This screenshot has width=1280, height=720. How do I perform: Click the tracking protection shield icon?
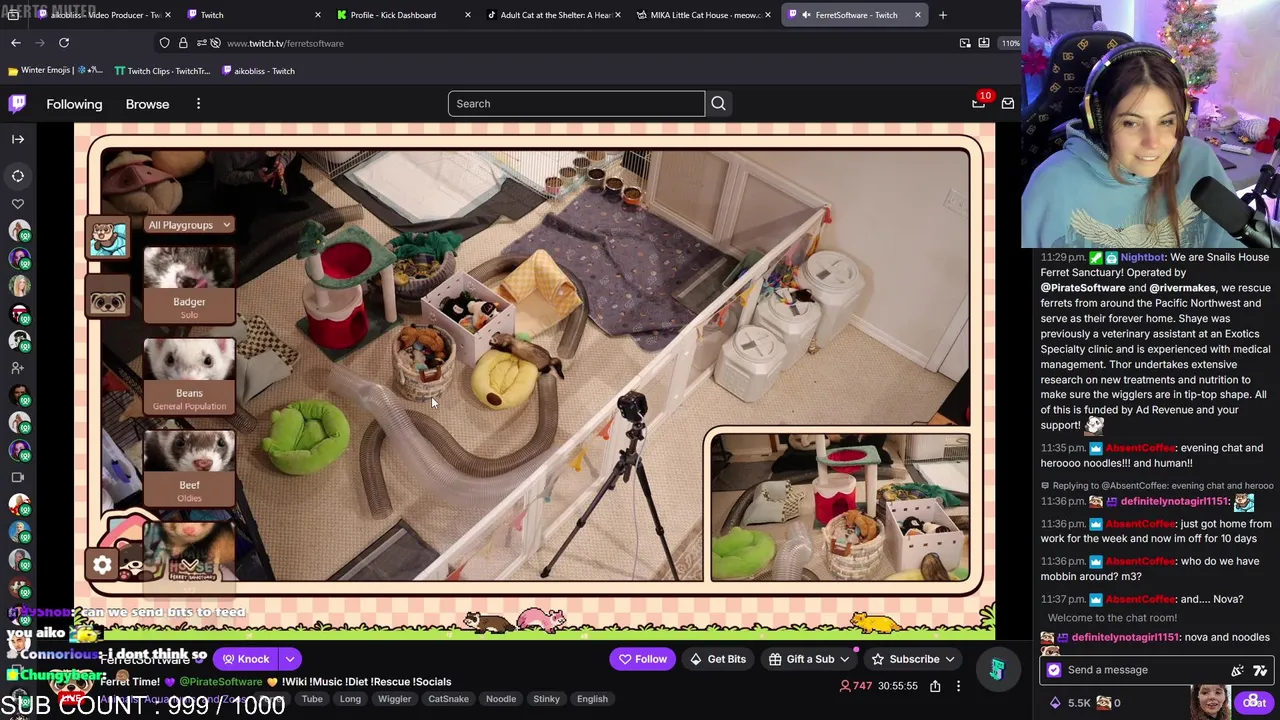point(164,43)
